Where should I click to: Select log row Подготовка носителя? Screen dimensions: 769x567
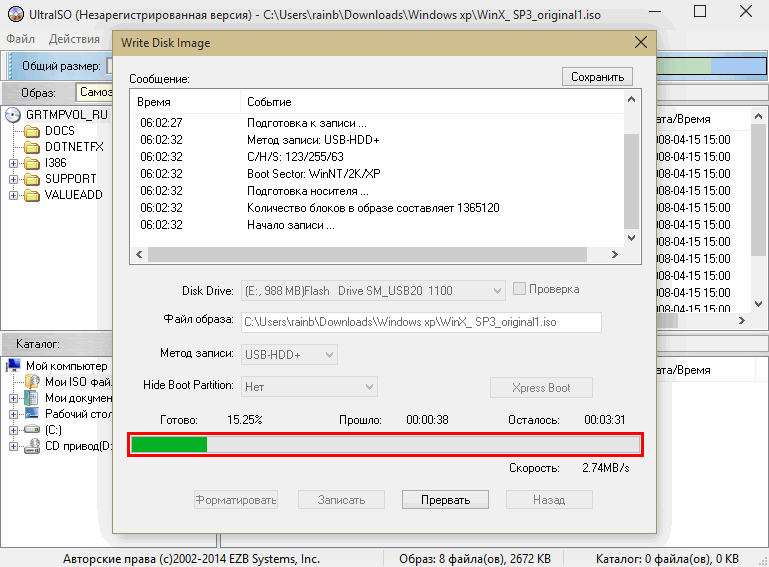tap(377, 191)
